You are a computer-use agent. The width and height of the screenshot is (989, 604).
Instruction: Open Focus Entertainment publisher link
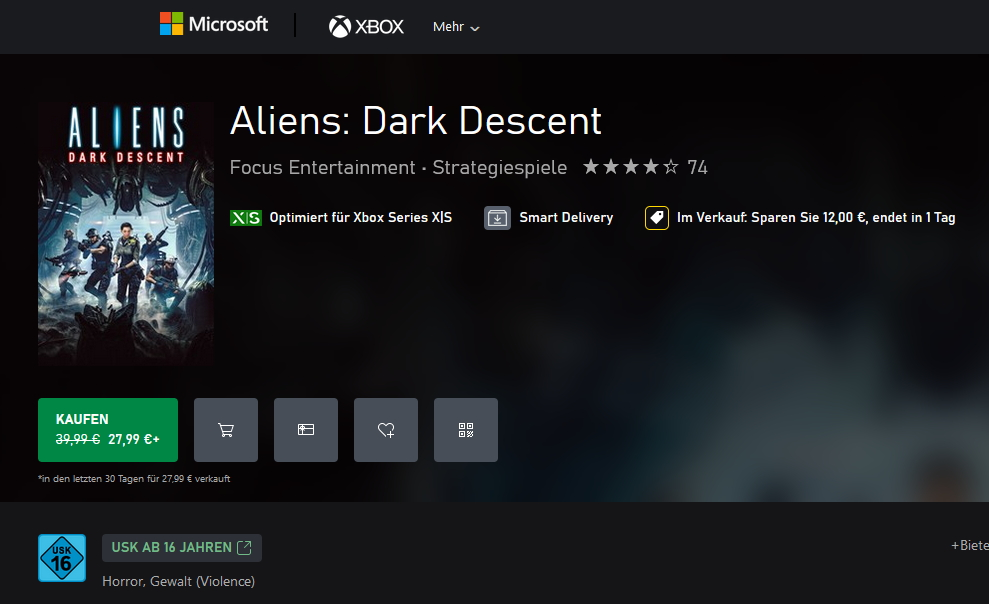[322, 168]
